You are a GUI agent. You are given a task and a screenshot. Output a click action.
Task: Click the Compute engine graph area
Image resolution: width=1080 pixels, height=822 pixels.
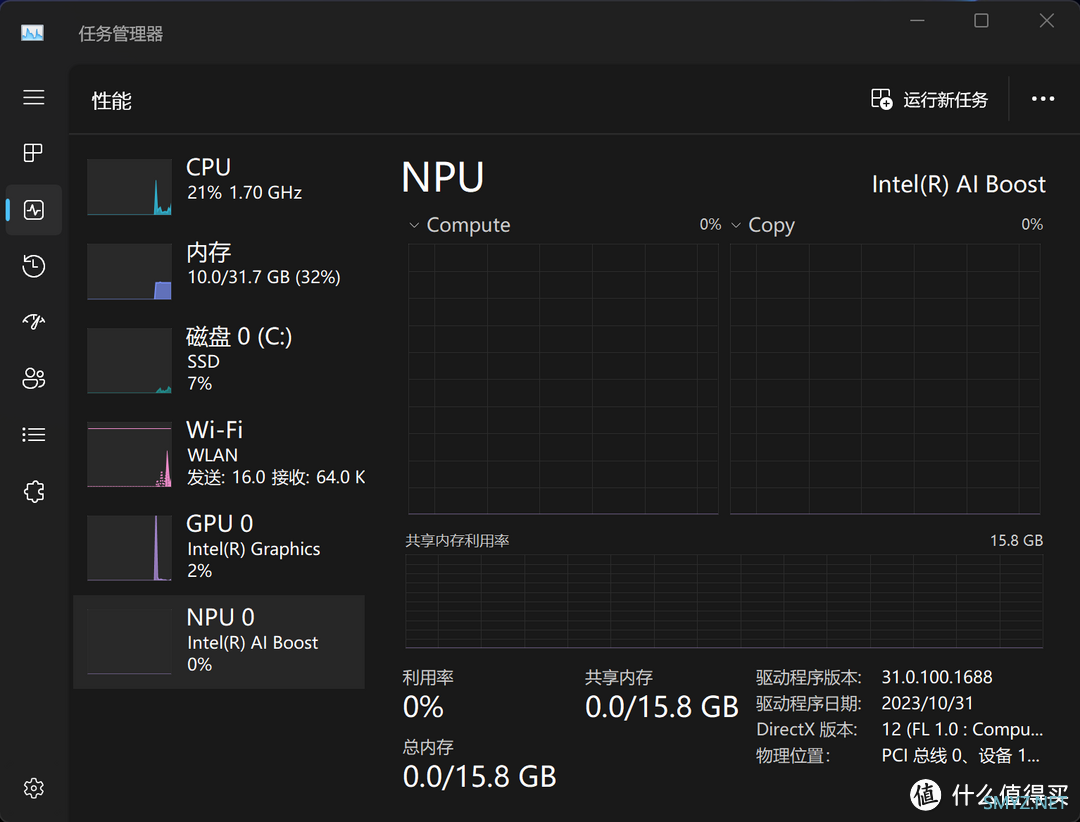[563, 379]
